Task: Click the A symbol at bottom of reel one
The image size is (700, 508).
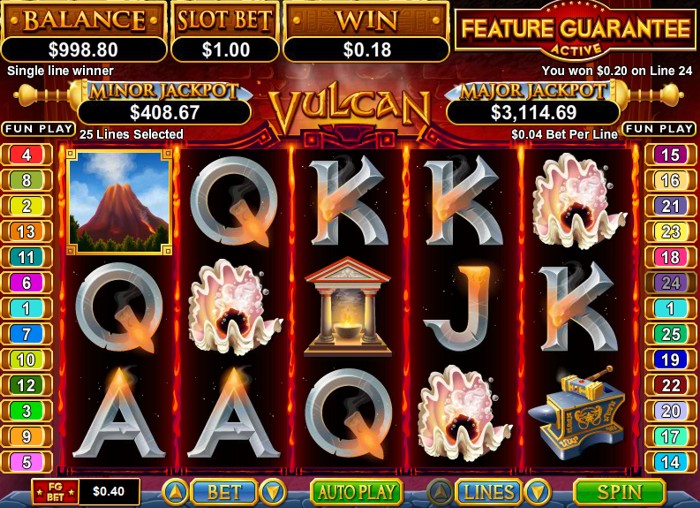Action: point(119,413)
